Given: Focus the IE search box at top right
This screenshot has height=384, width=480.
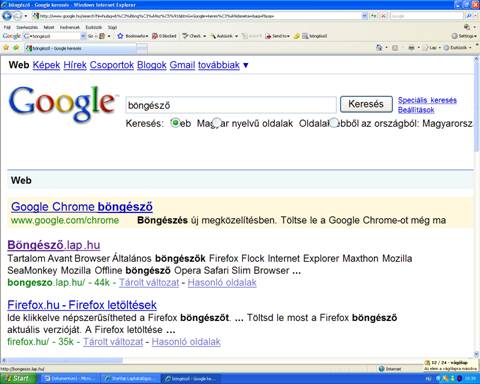Looking at the screenshot, I should tap(427, 16).
